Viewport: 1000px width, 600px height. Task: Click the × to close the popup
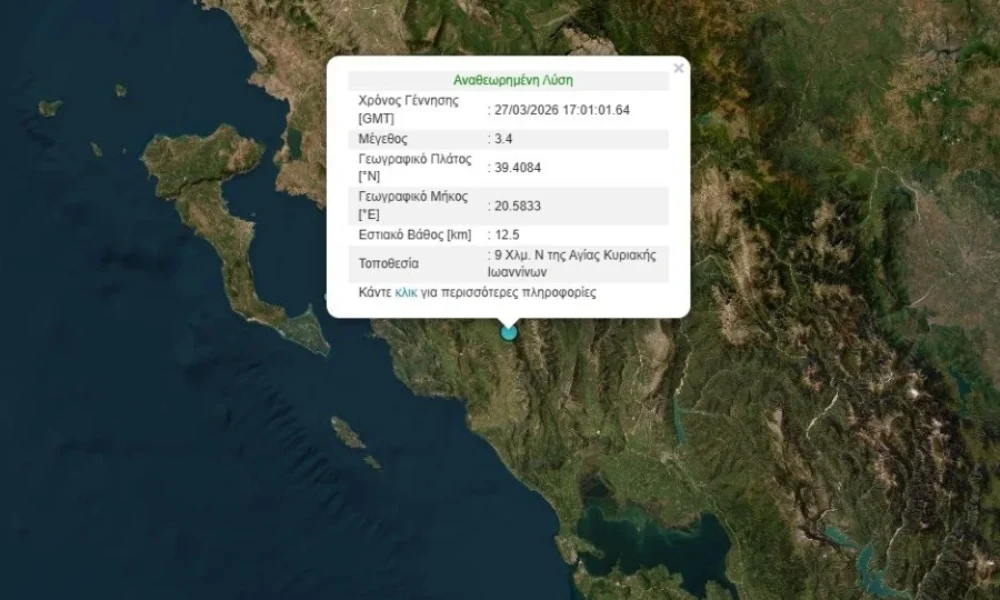(x=679, y=68)
